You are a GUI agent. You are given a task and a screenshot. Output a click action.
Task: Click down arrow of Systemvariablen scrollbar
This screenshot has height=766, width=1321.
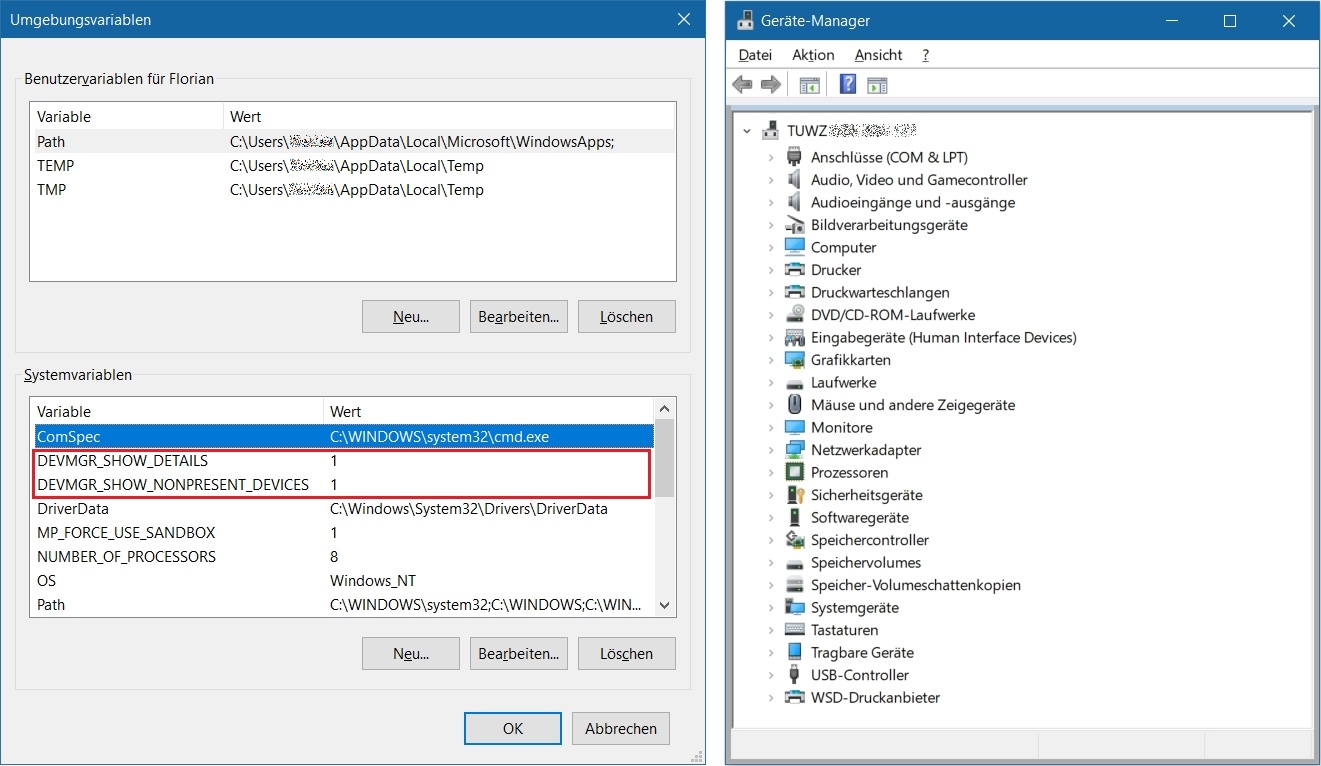pyautogui.click(x=664, y=605)
